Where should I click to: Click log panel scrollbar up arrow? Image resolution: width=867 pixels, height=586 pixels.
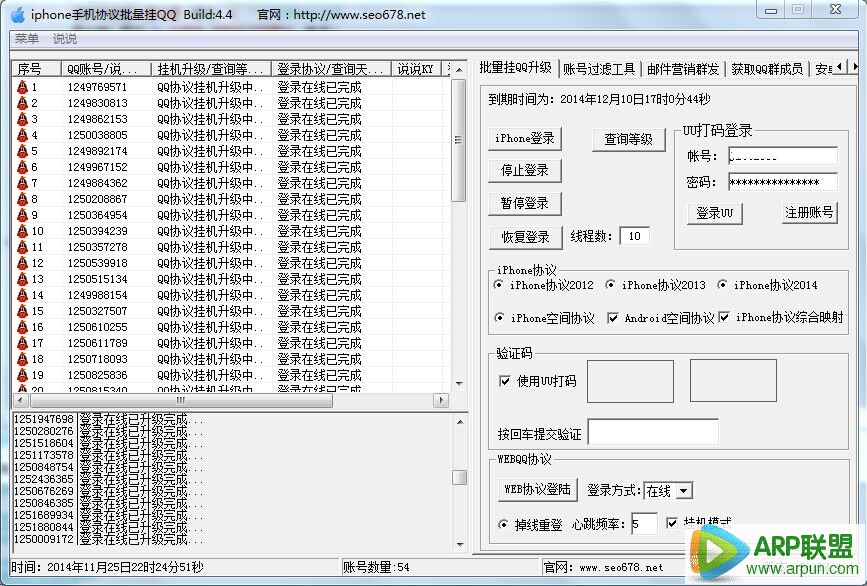click(459, 422)
